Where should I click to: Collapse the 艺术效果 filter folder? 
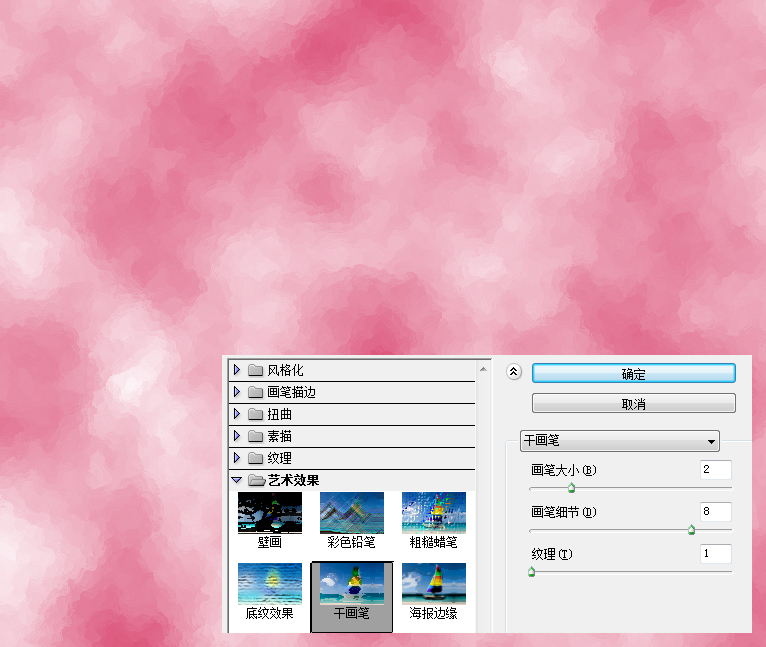coord(237,480)
